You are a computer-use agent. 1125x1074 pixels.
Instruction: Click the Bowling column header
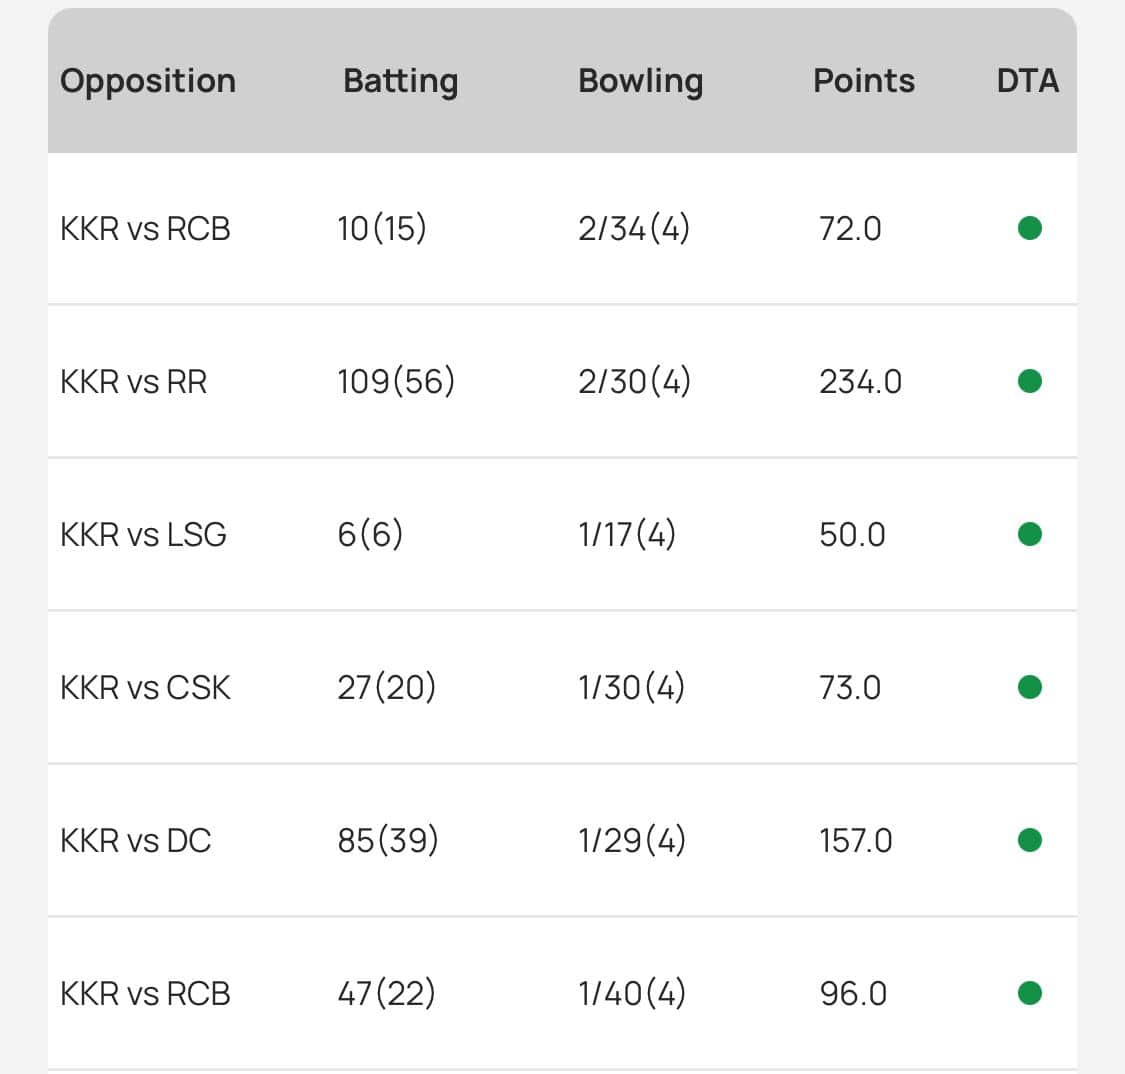point(640,81)
